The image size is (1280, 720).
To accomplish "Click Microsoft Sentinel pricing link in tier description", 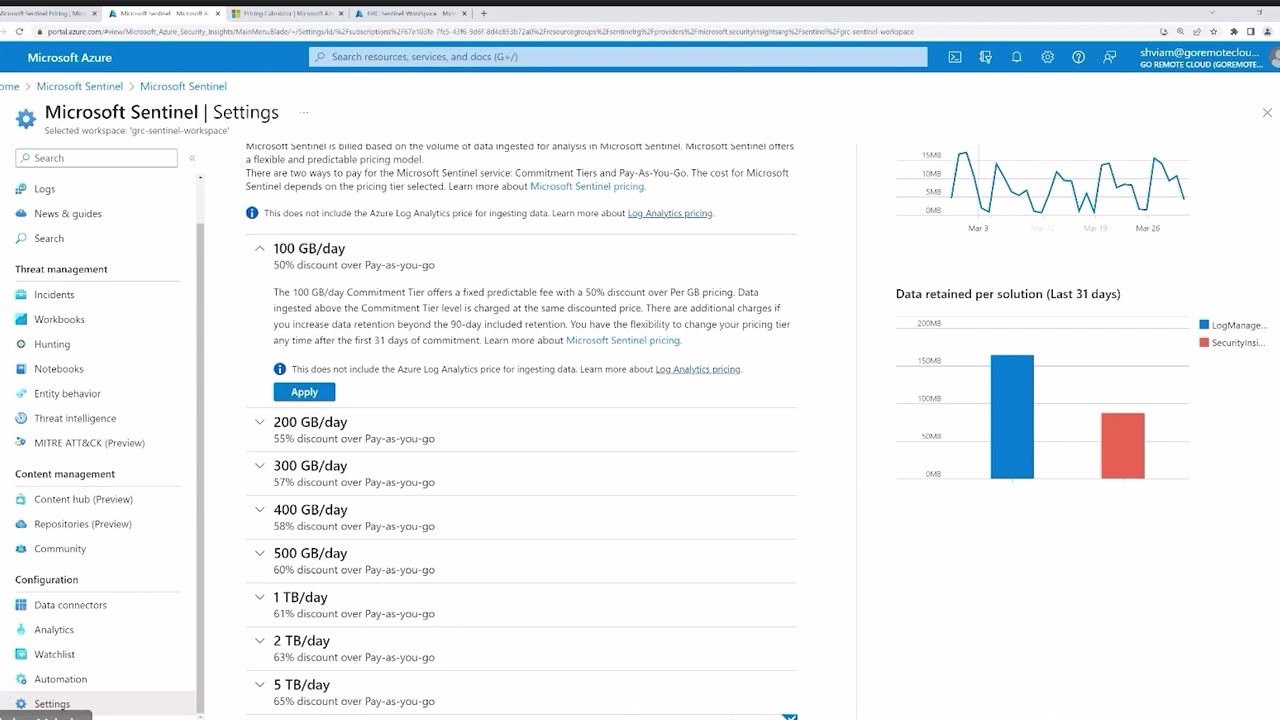I will click(623, 340).
